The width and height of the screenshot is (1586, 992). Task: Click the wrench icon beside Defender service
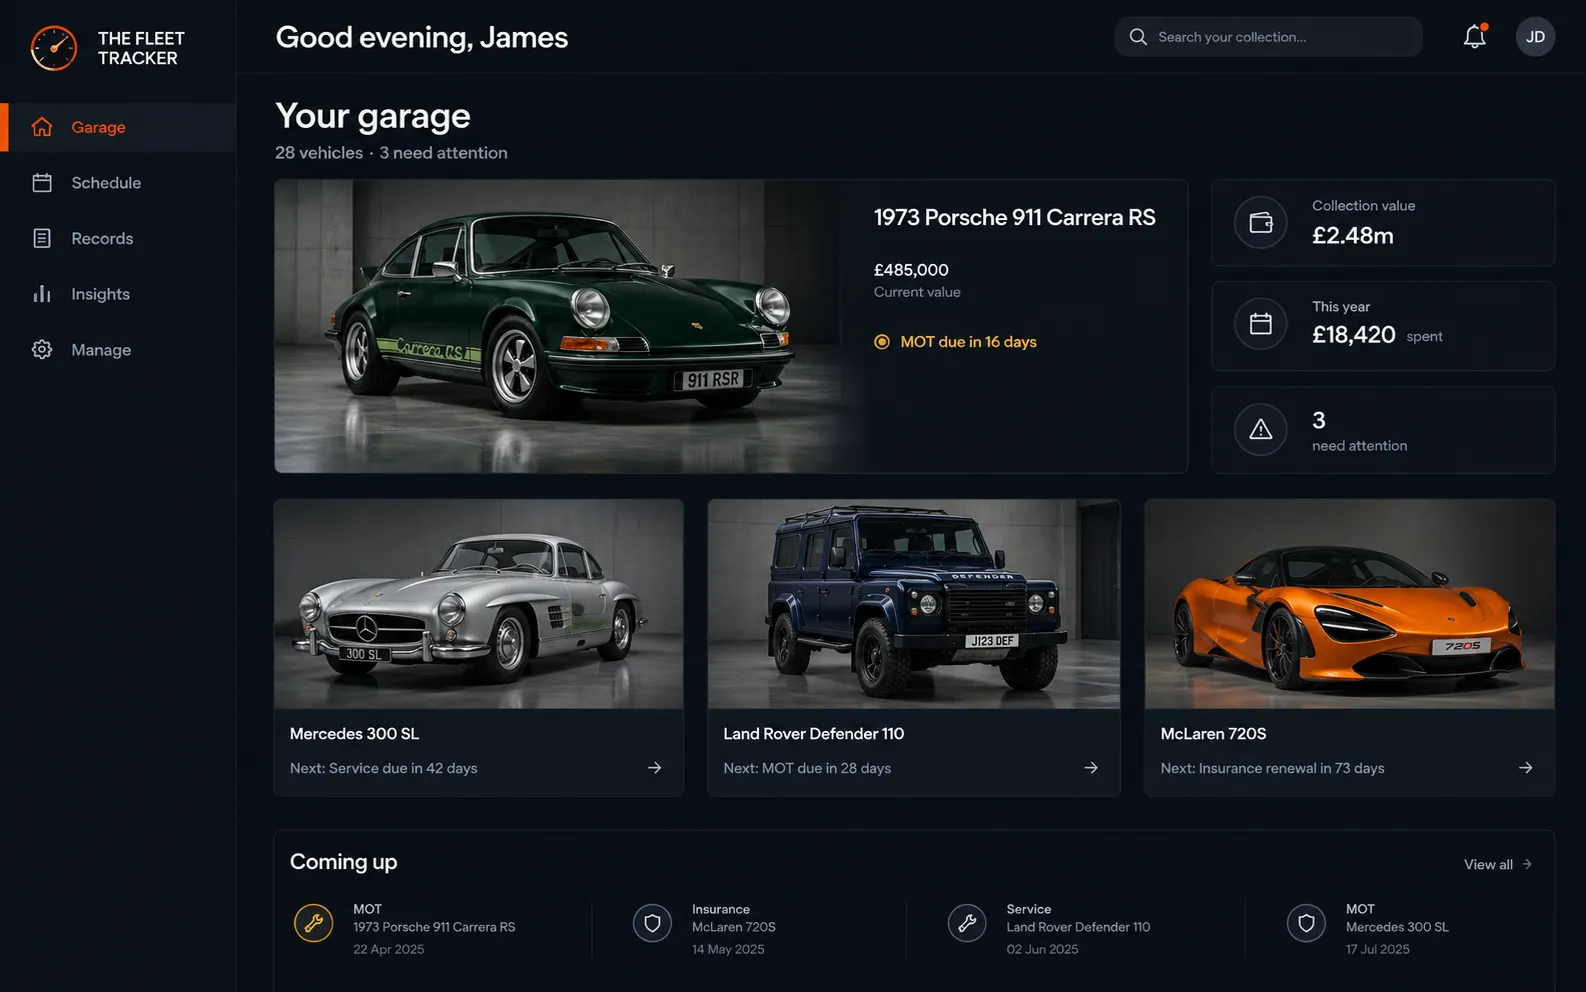967,923
